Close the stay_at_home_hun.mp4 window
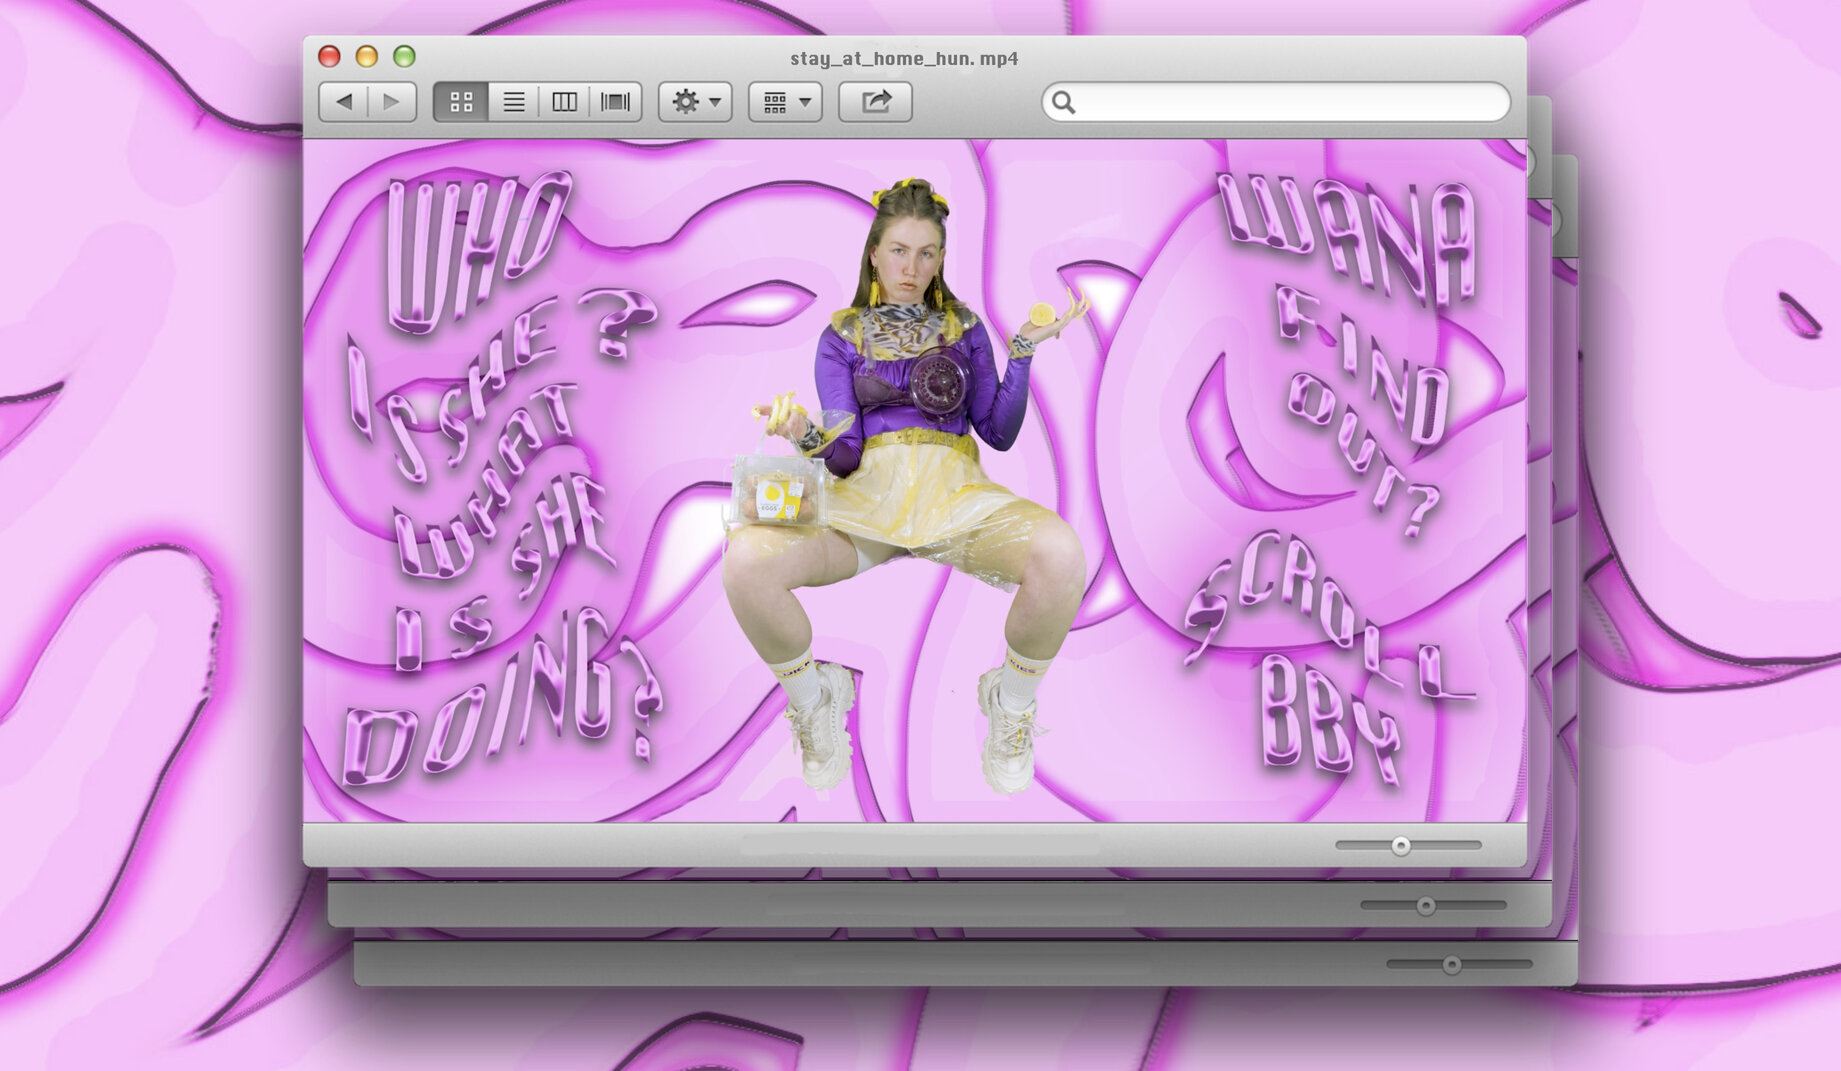This screenshot has width=1841, height=1071. [x=329, y=57]
